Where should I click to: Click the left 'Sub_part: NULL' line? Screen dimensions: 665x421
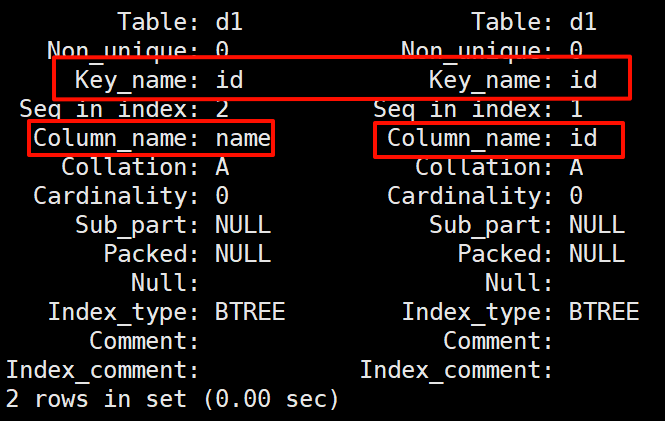click(x=173, y=225)
